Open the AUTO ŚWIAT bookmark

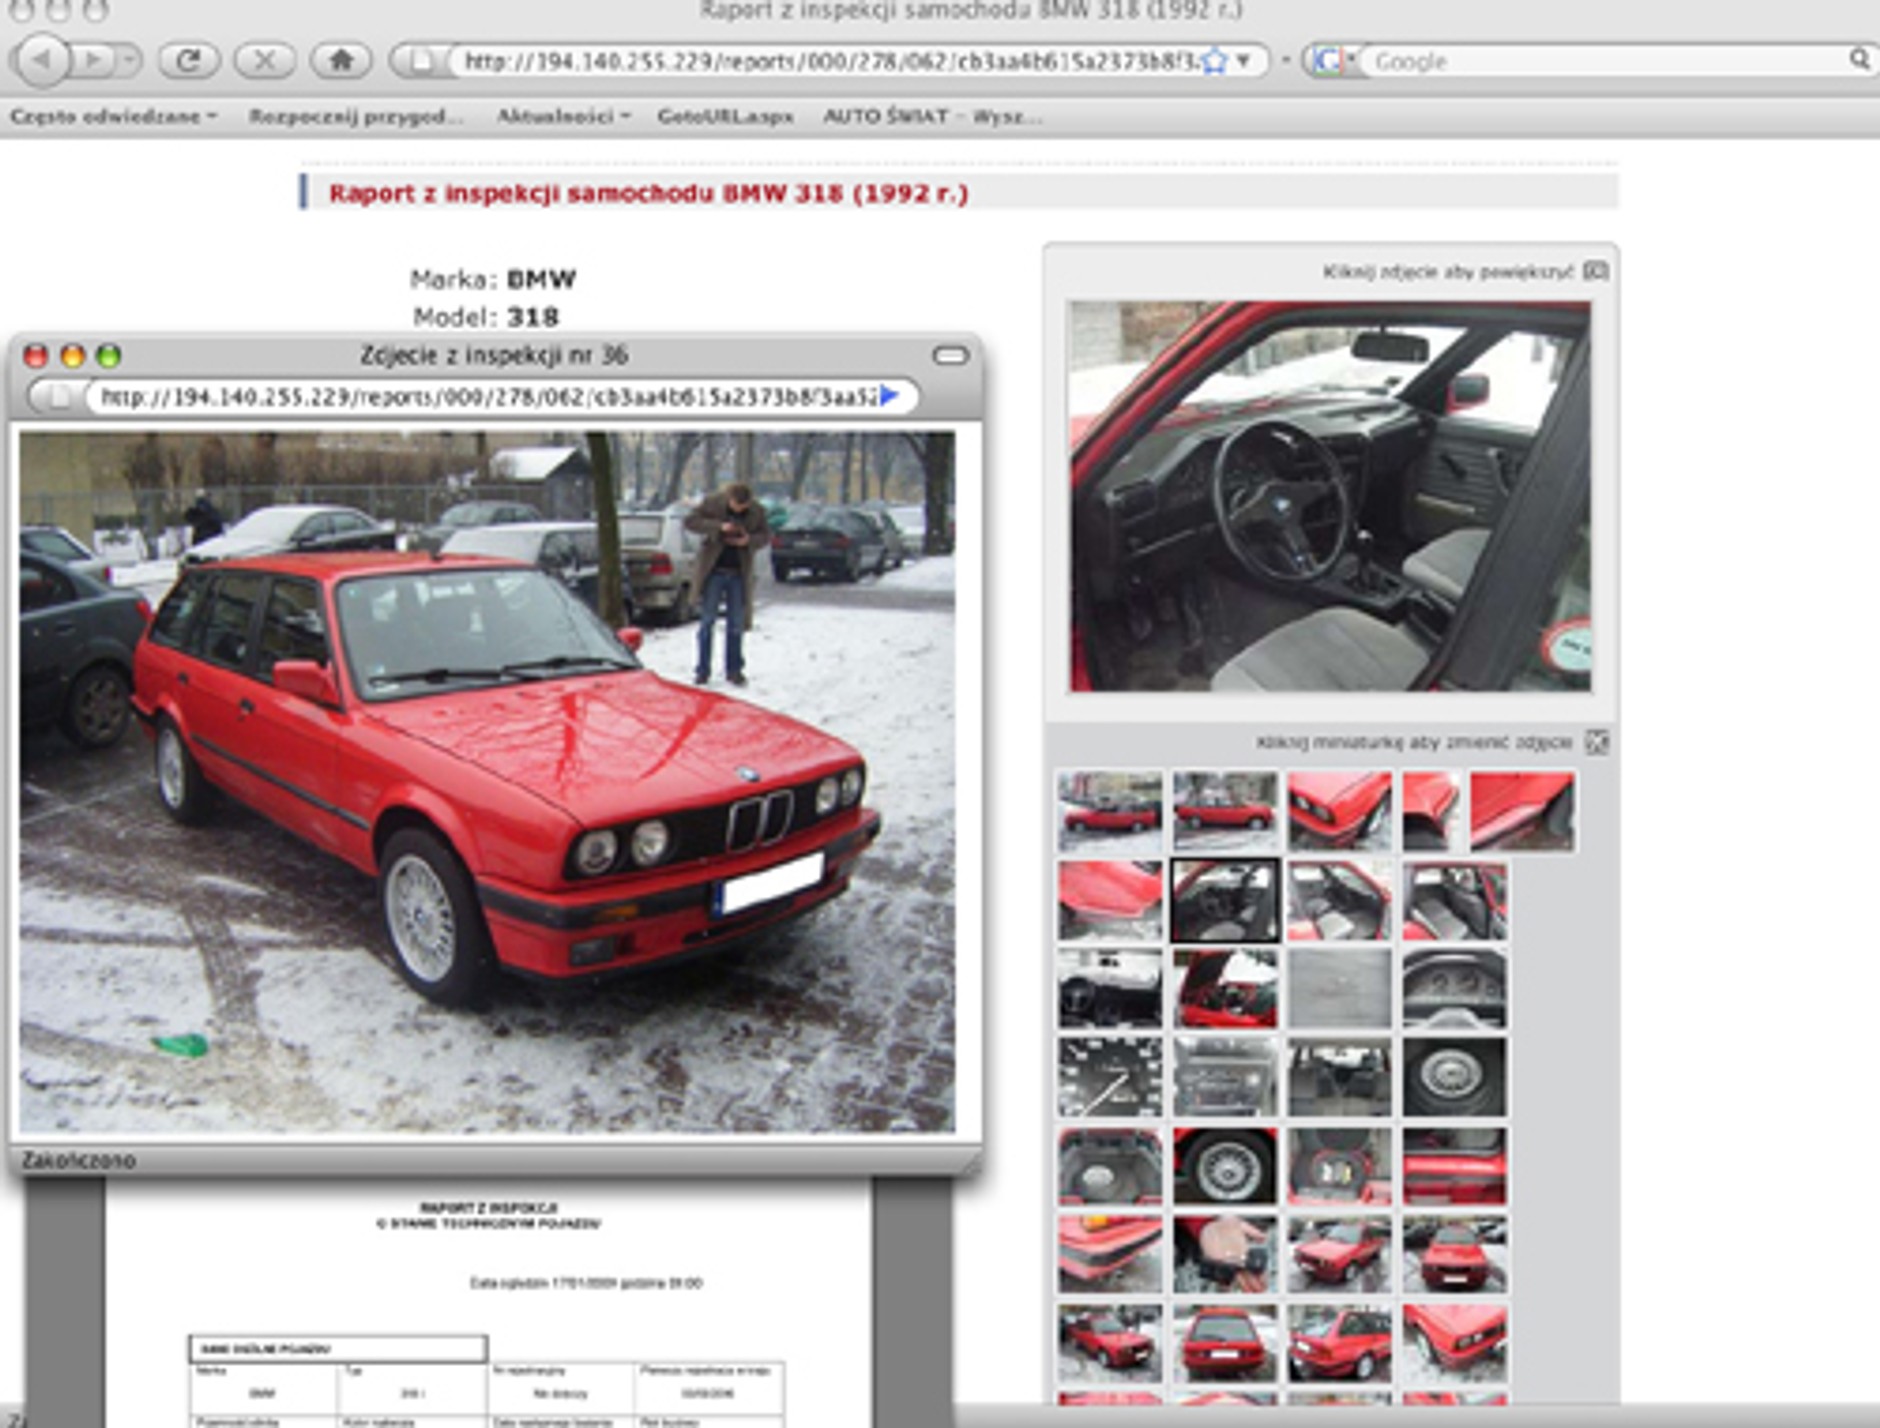pyautogui.click(x=931, y=116)
